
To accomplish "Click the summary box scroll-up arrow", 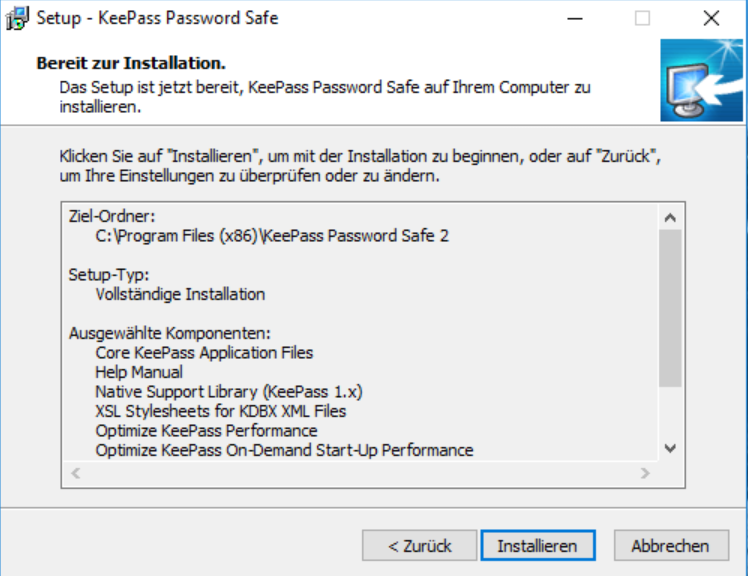I will (670, 217).
